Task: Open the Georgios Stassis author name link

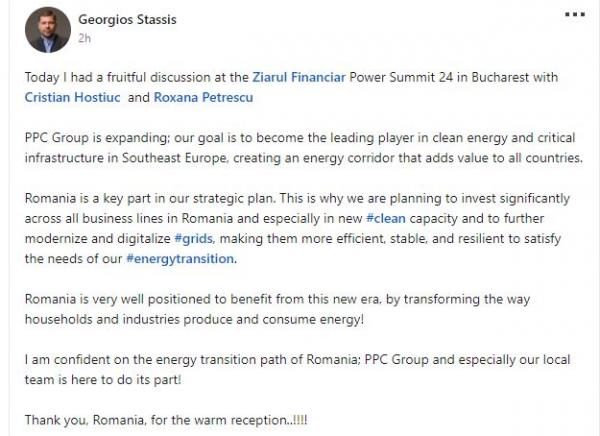Action: click(x=127, y=20)
